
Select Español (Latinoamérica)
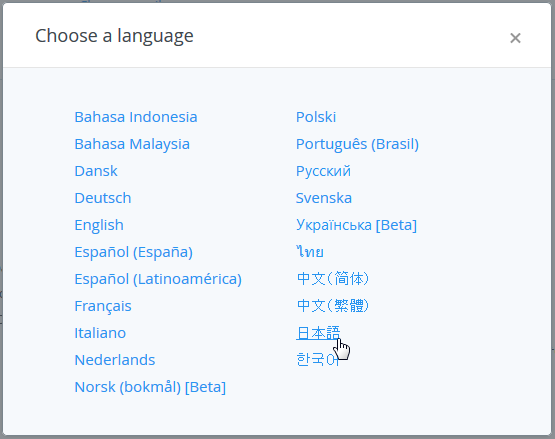158,279
